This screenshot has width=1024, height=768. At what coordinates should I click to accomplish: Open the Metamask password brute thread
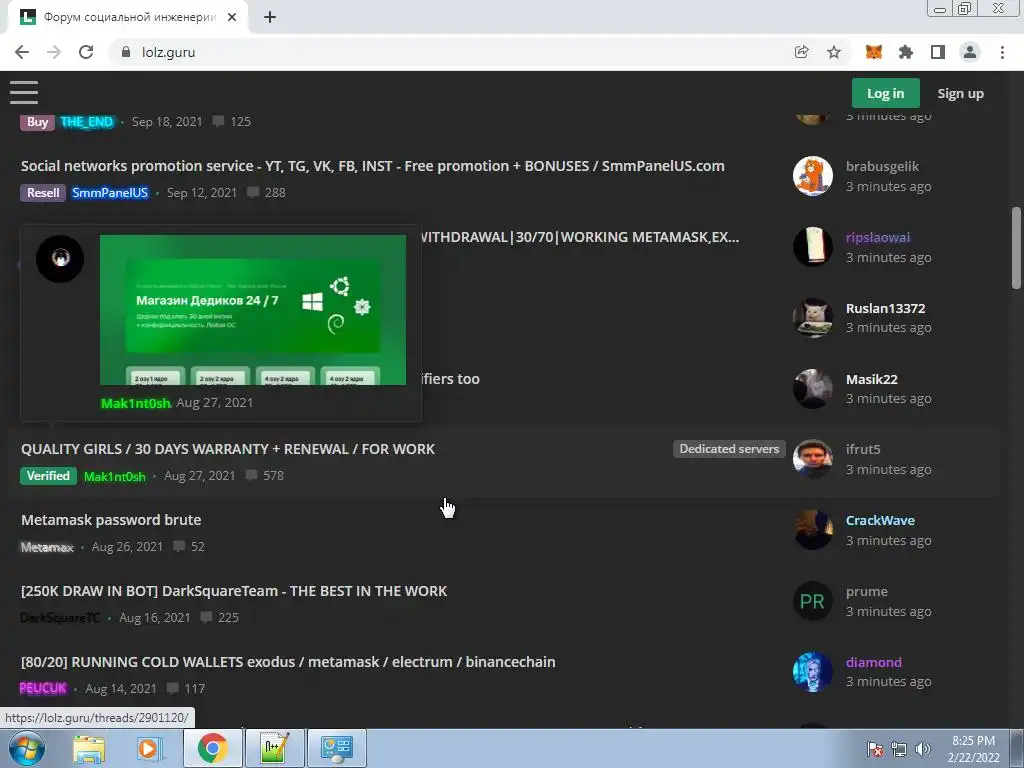111,520
